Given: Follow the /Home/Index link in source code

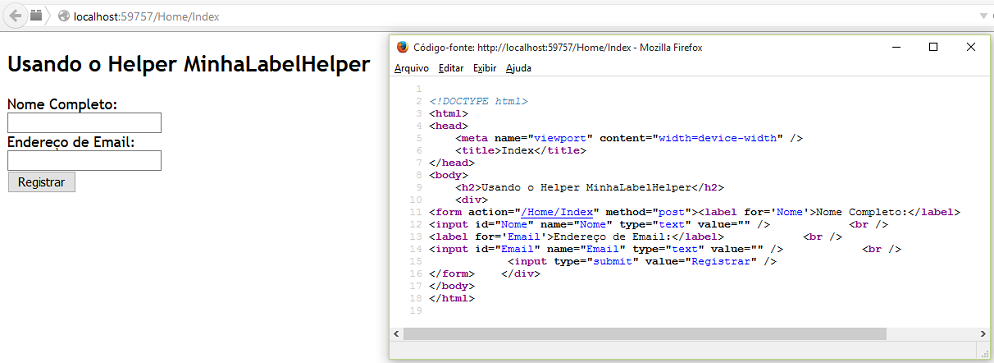Looking at the screenshot, I should click(557, 212).
